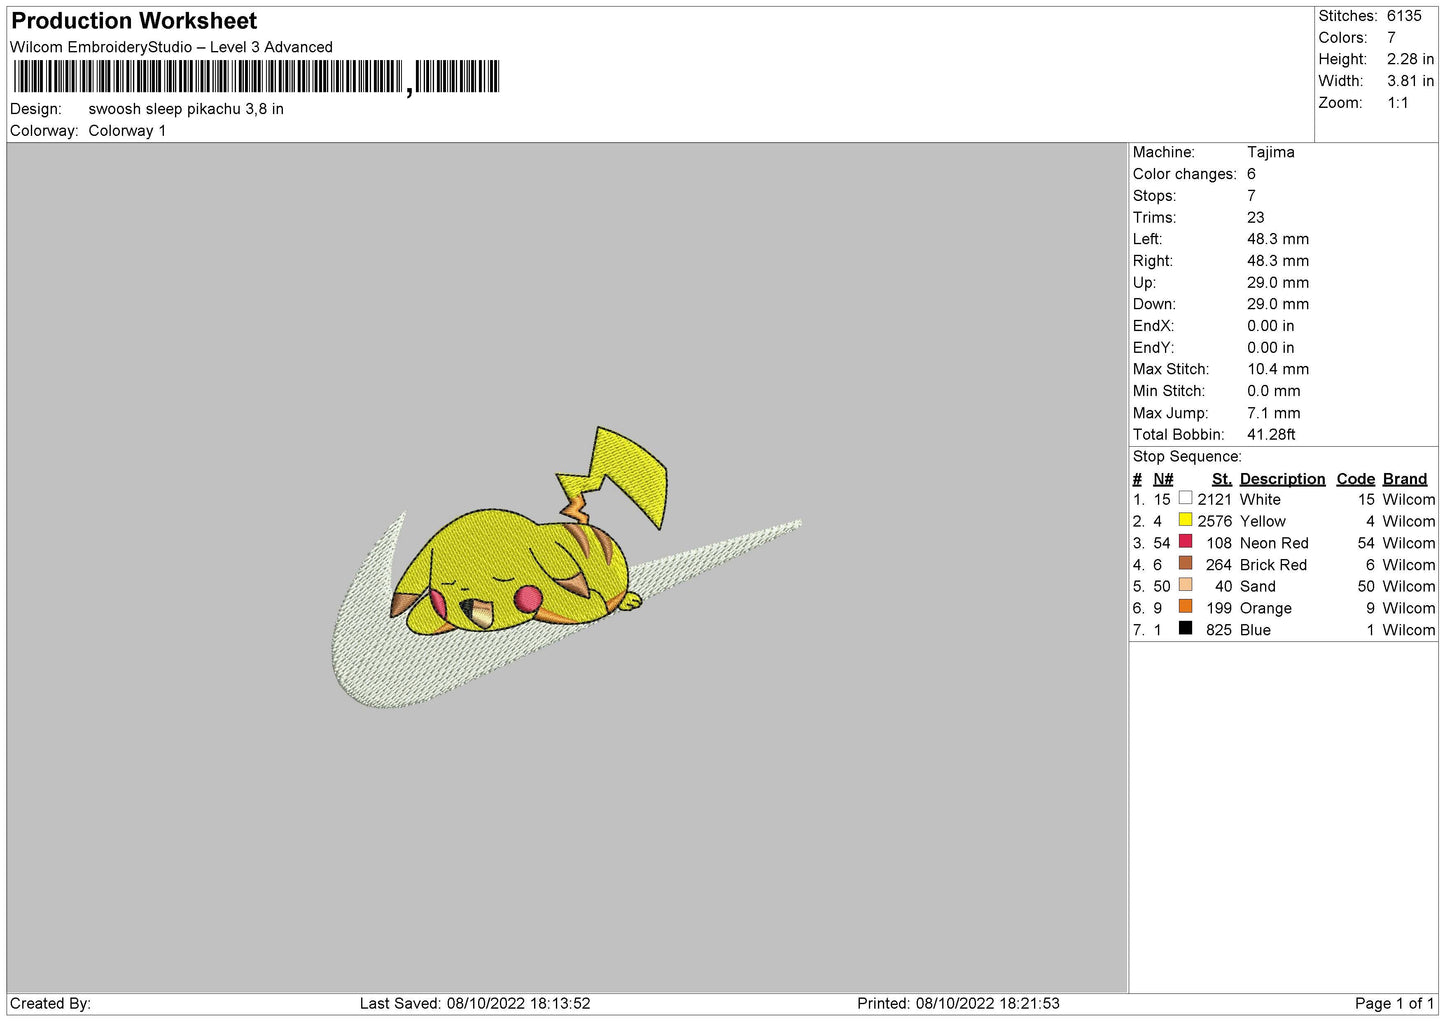
Task: Click the barcode under the Wilcom heading
Action: [x=255, y=77]
